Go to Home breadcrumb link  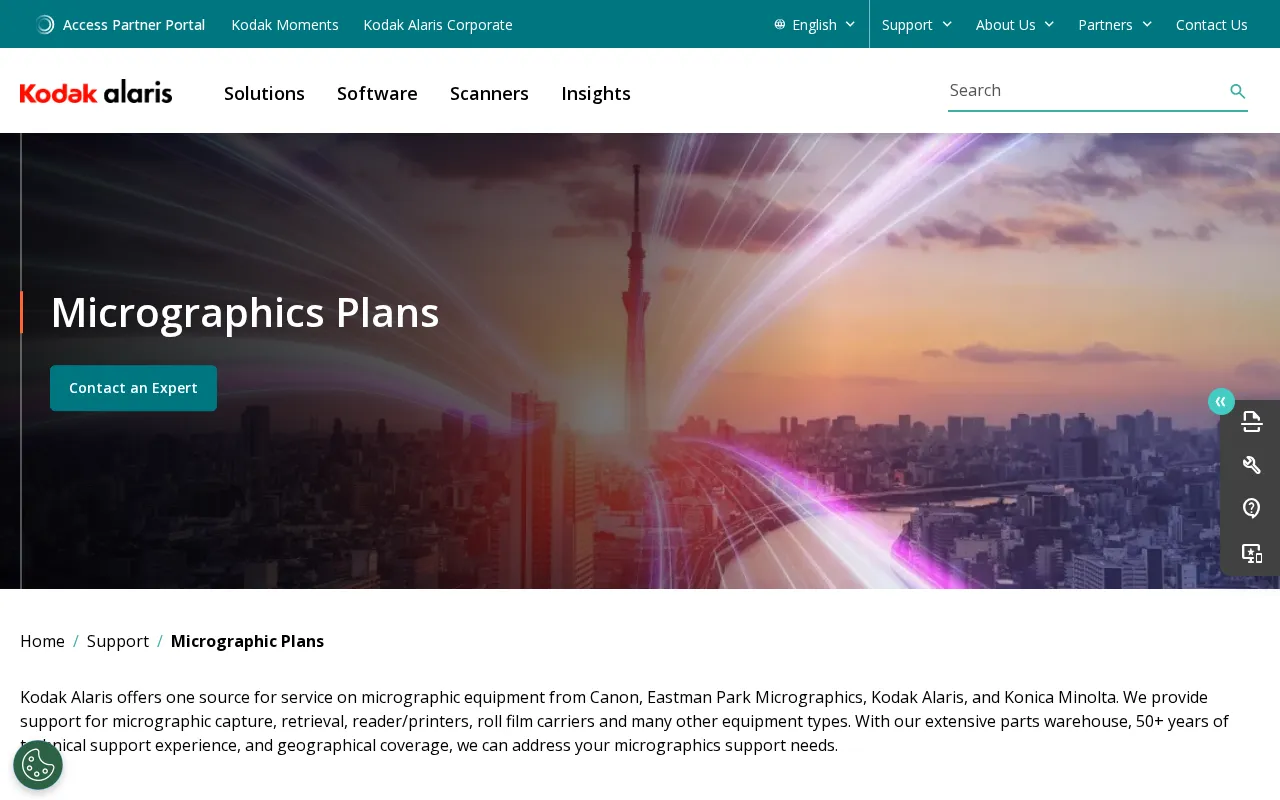click(42, 641)
